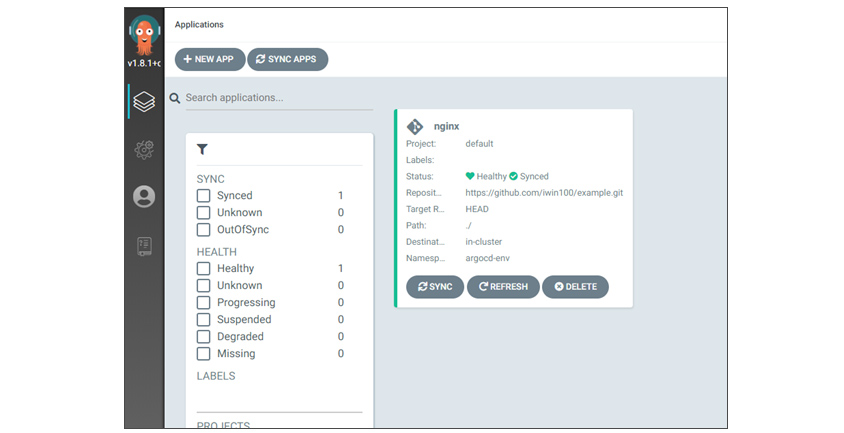Click the search magnifier icon
The width and height of the screenshot is (844, 433).
(x=175, y=98)
